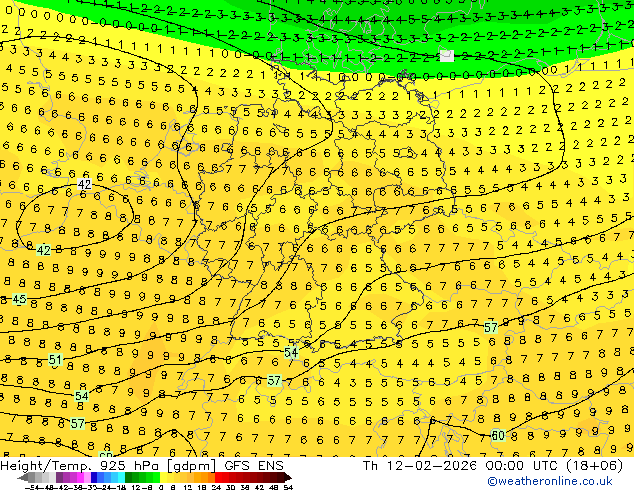Click the '54' value at legend's right end
This screenshot has height=490, width=634.
tap(288, 487)
